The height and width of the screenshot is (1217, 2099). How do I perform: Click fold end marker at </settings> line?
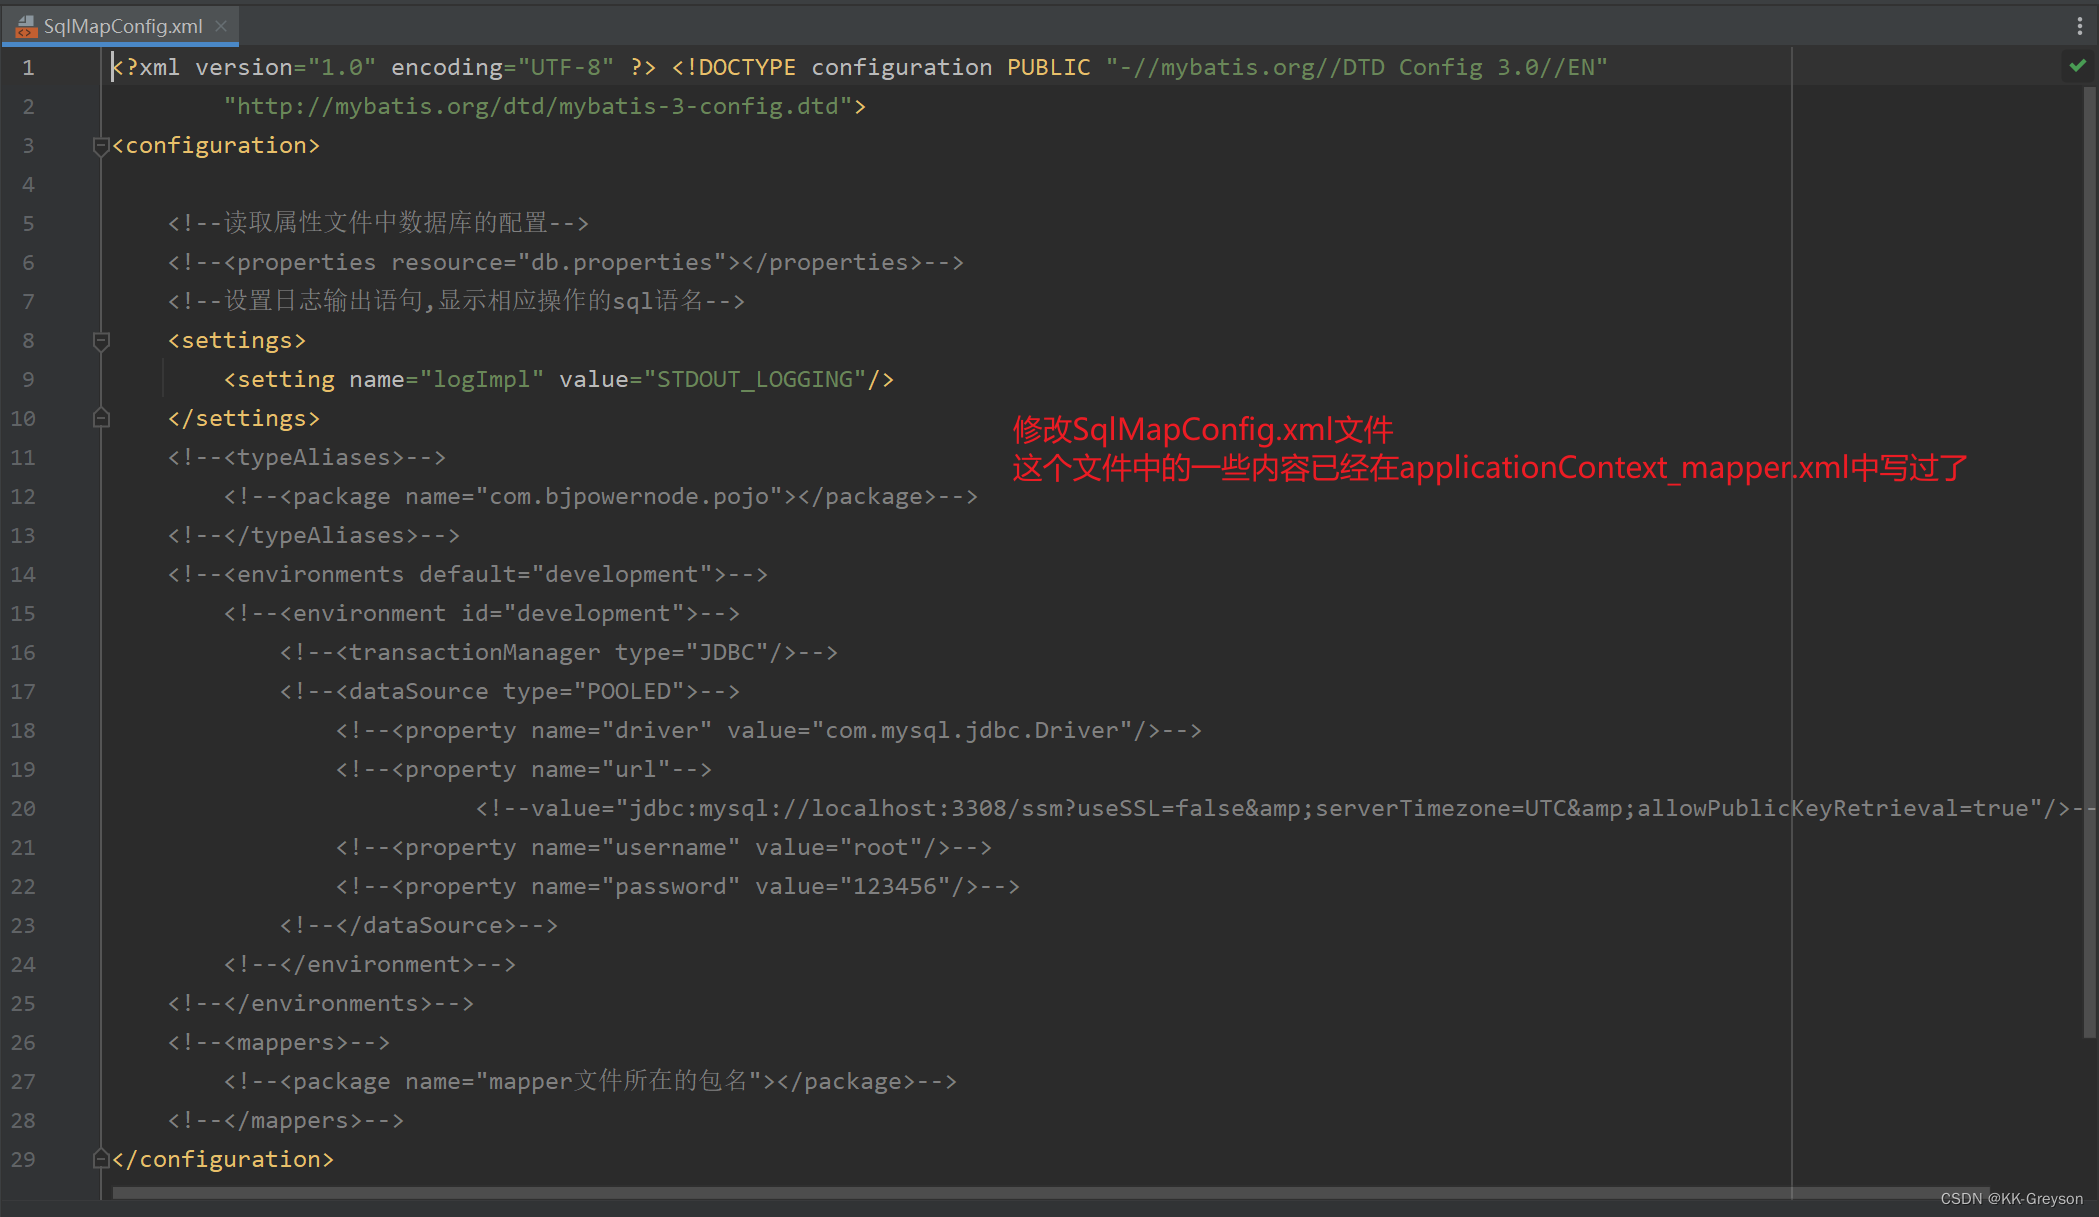click(x=101, y=418)
